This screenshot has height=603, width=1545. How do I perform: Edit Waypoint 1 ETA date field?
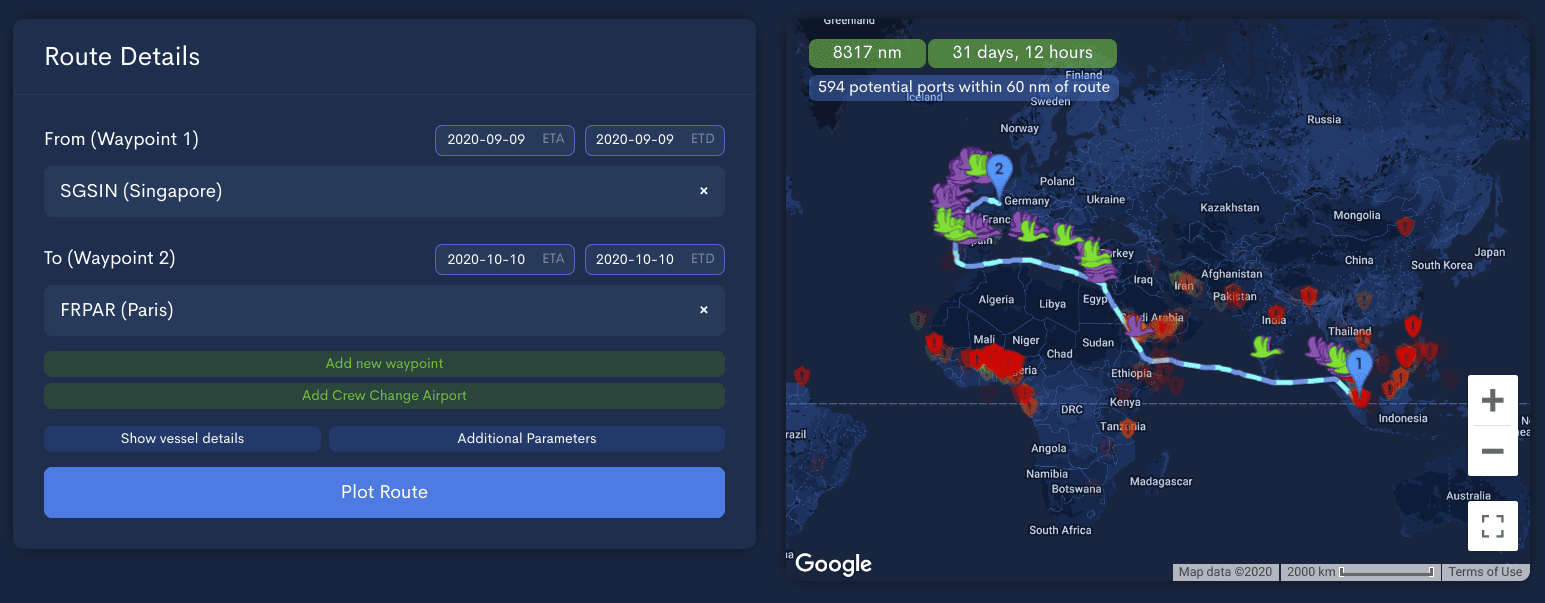coord(505,140)
